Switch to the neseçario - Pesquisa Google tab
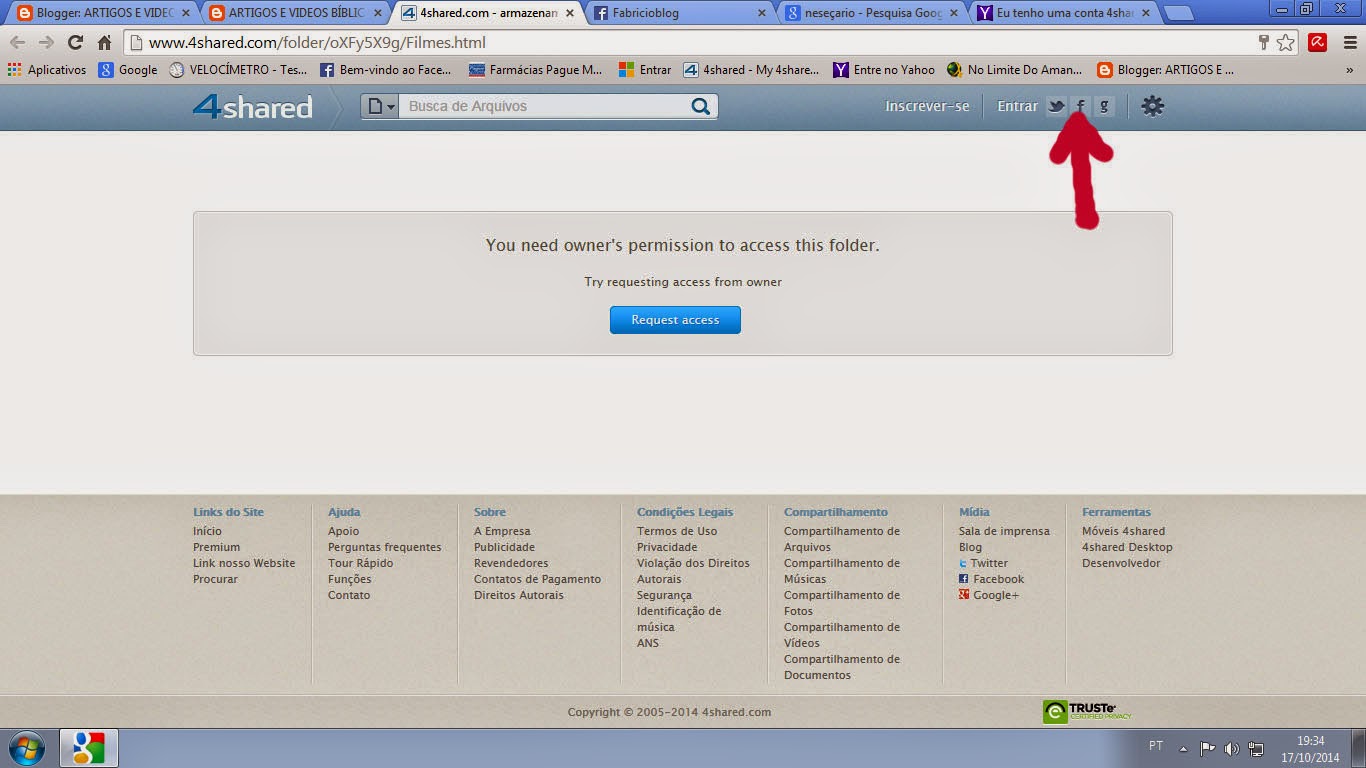Screen dimensions: 1366x768 pyautogui.click(x=872, y=13)
